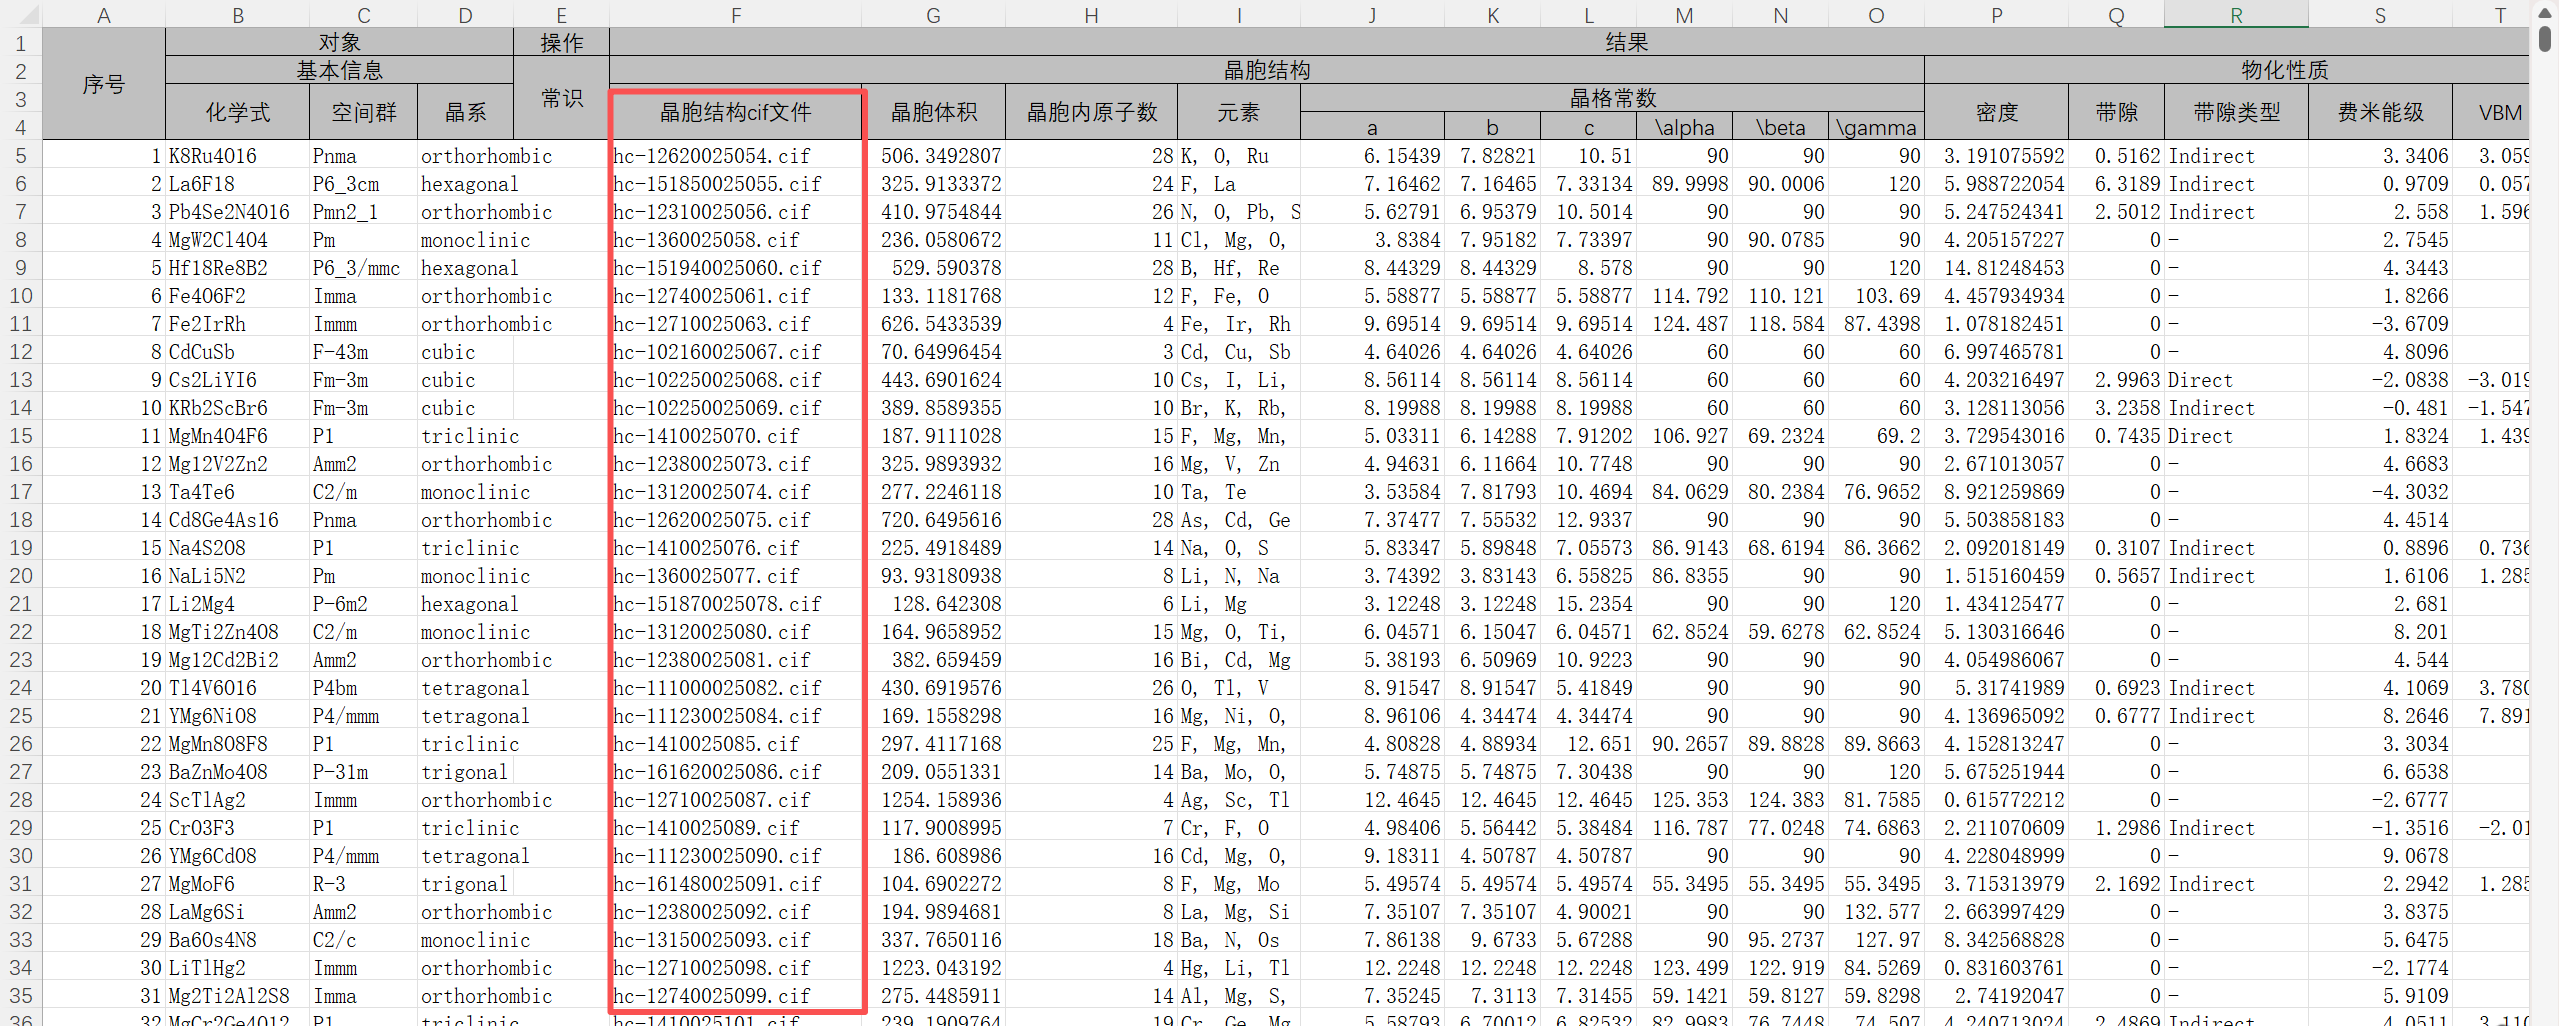2559x1026 pixels.
Task: Select row 12 by its row number
Action: (21, 352)
